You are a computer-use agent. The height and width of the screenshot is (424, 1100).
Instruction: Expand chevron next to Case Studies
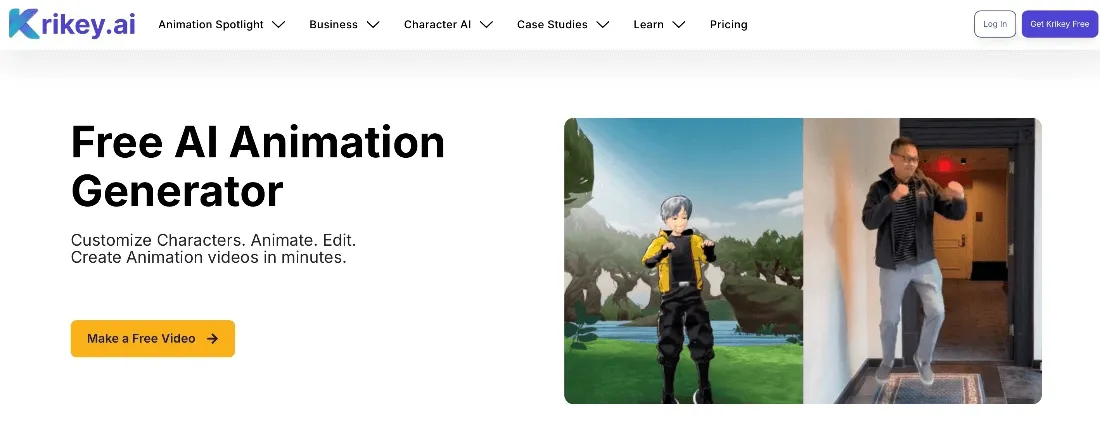[x=603, y=25]
